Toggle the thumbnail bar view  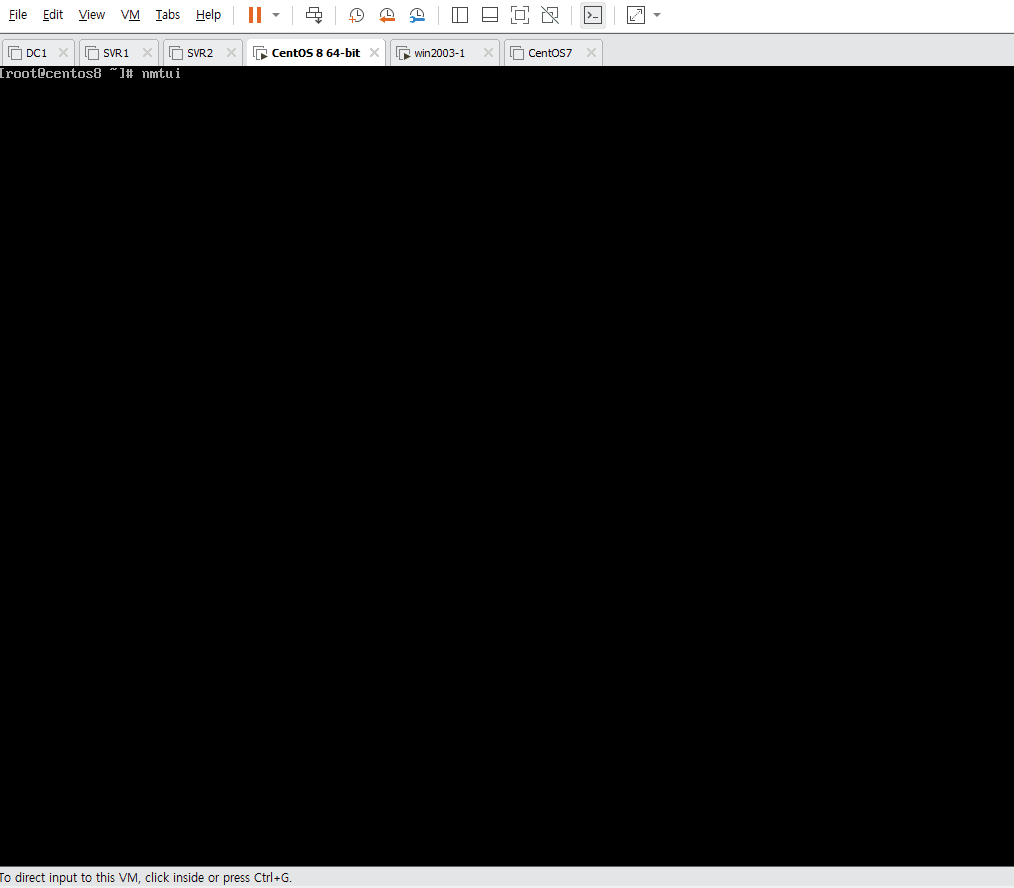490,15
